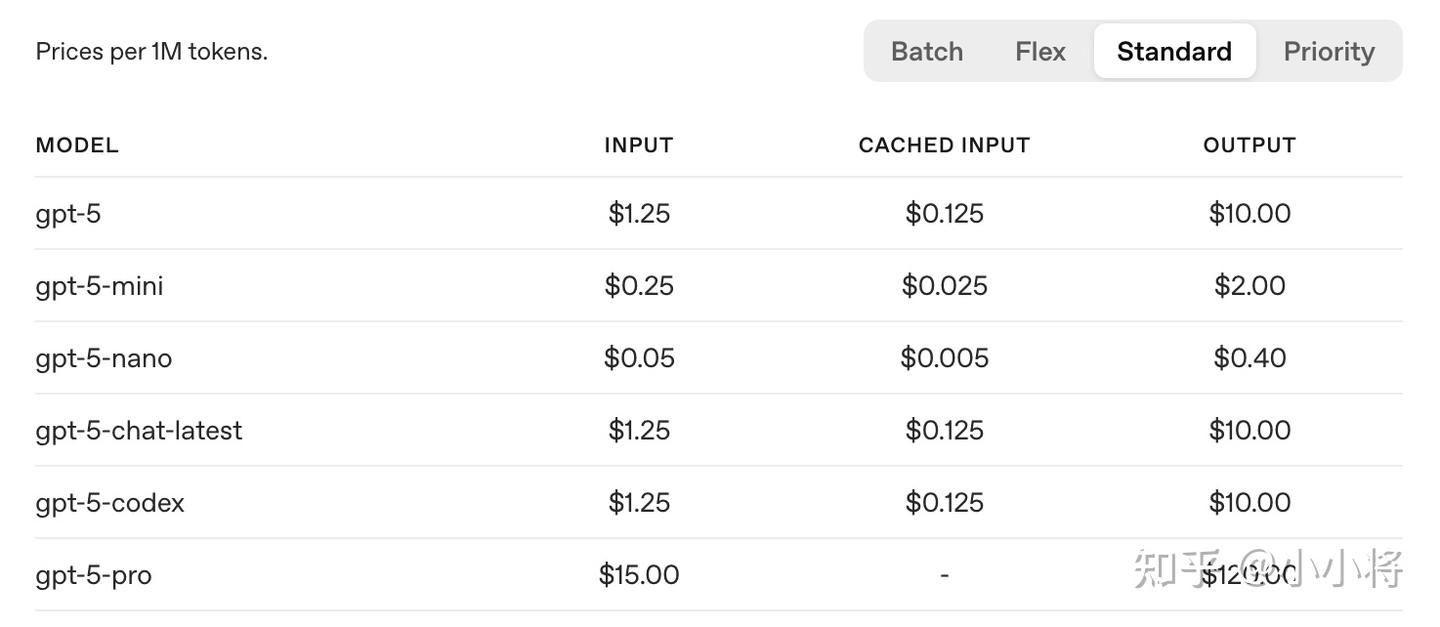This screenshot has height=627, width=1440.
Task: Click the INPUT column header
Action: tap(638, 145)
